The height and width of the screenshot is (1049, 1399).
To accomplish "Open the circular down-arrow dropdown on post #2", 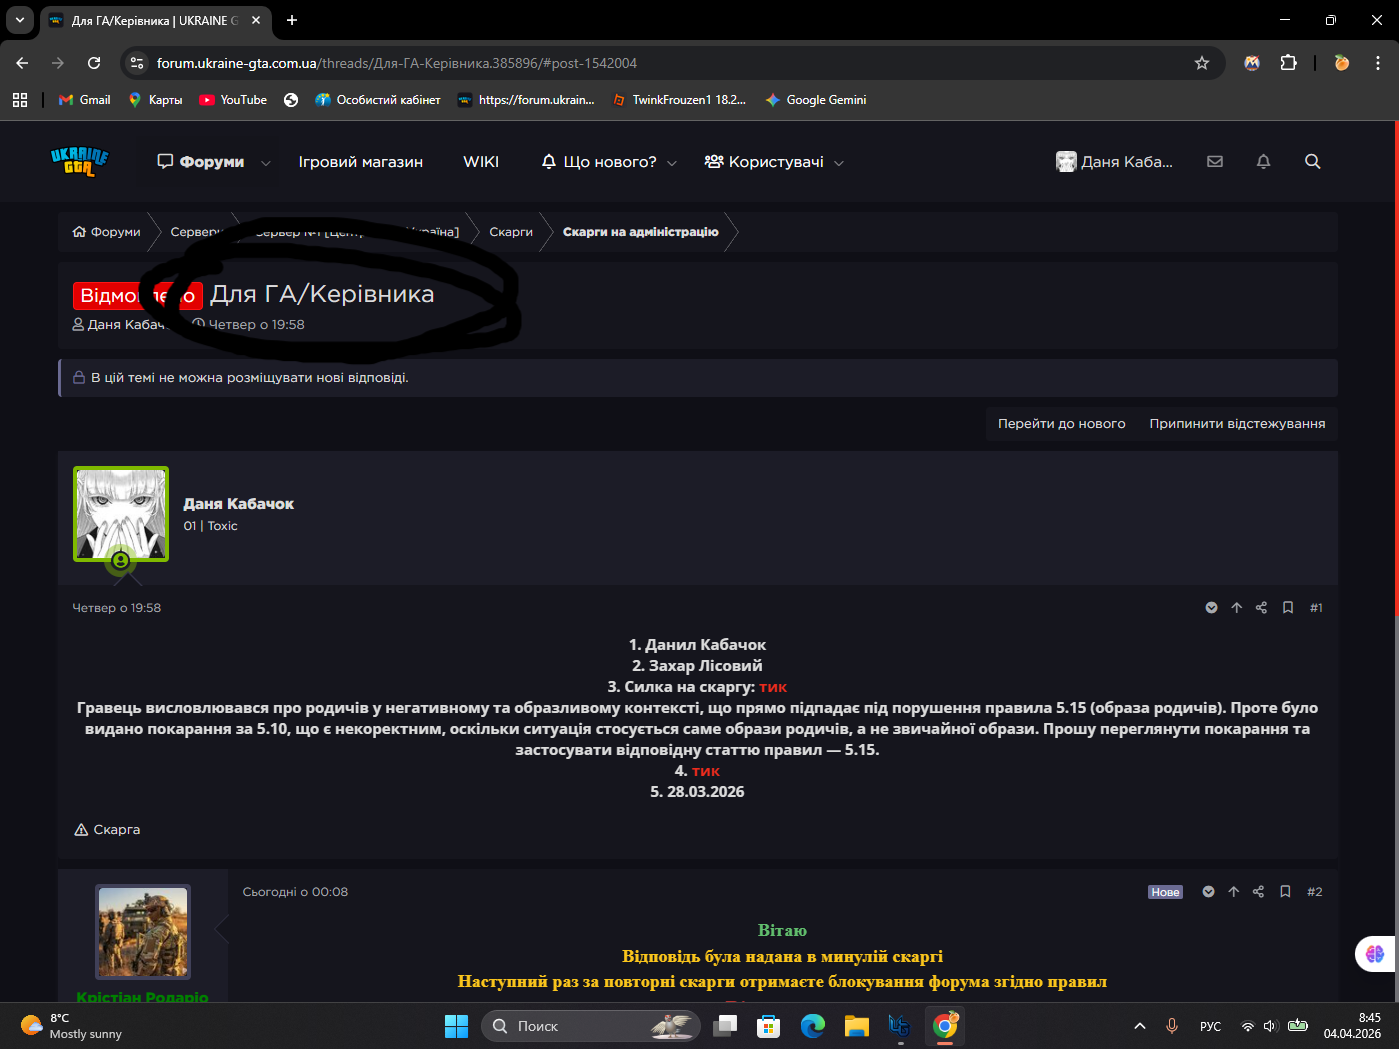I will tap(1209, 892).
